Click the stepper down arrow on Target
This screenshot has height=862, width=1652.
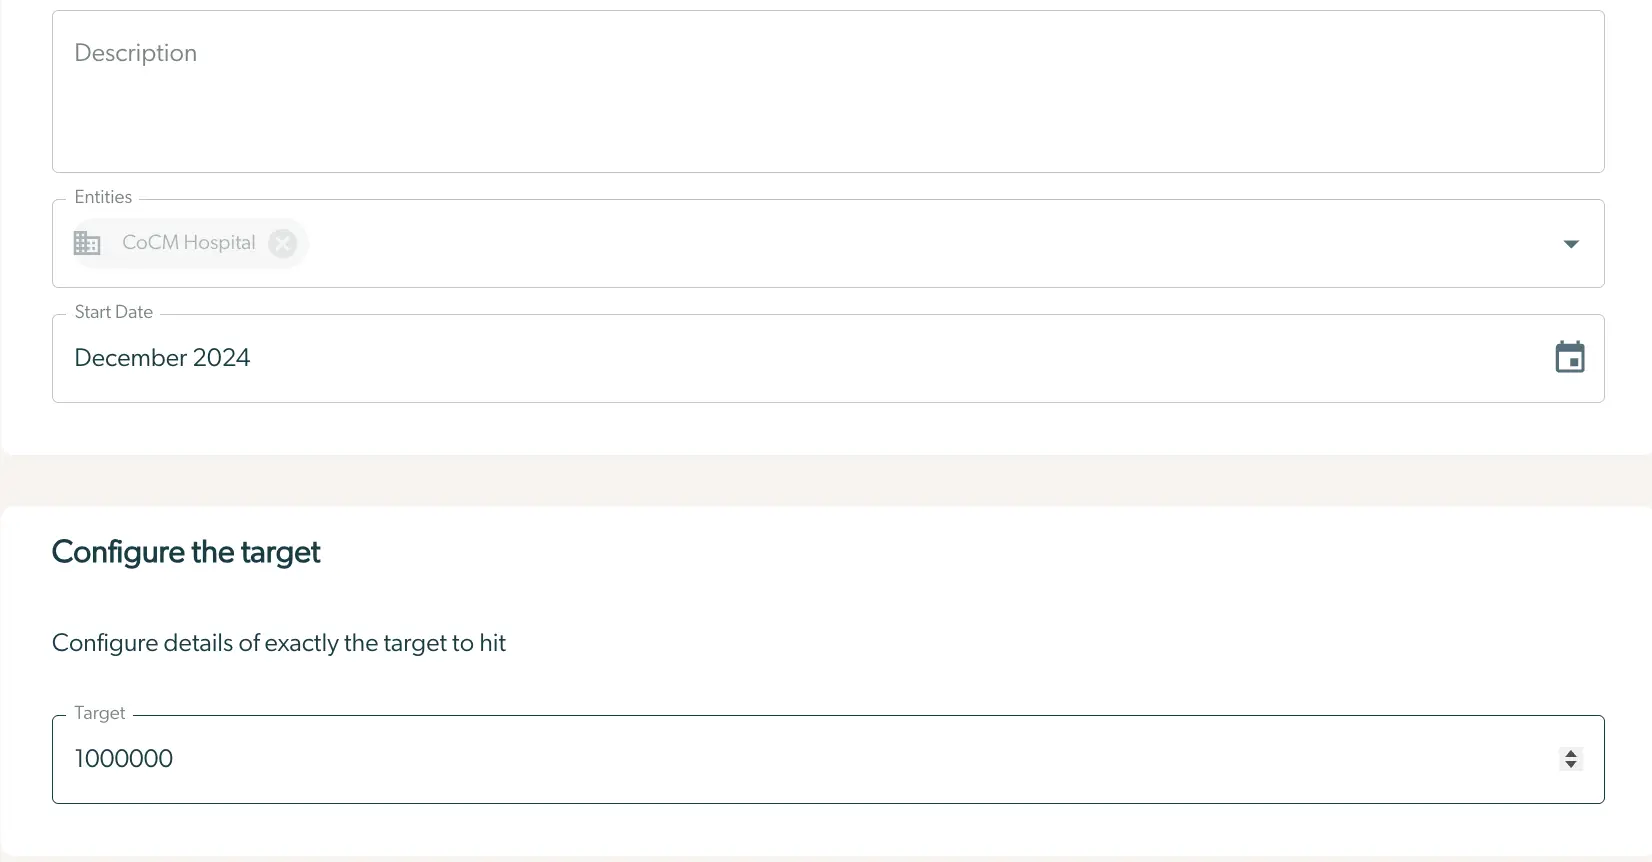tap(1570, 764)
